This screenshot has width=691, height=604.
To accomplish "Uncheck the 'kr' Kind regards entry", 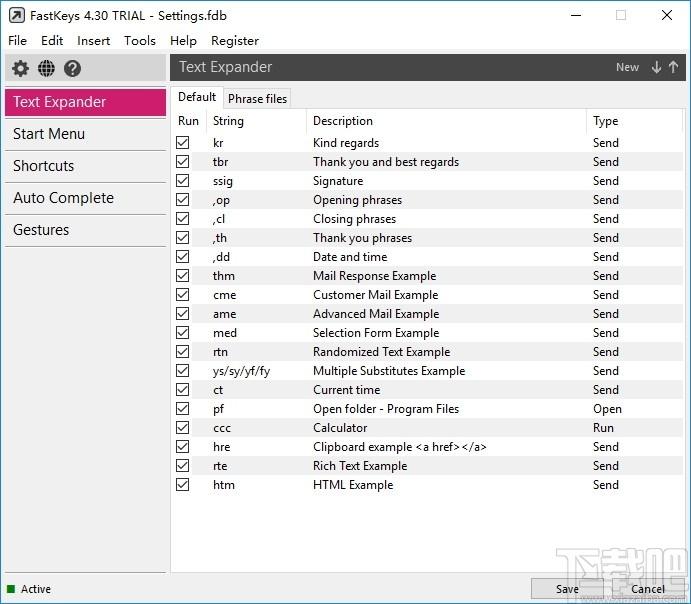I will [x=182, y=142].
